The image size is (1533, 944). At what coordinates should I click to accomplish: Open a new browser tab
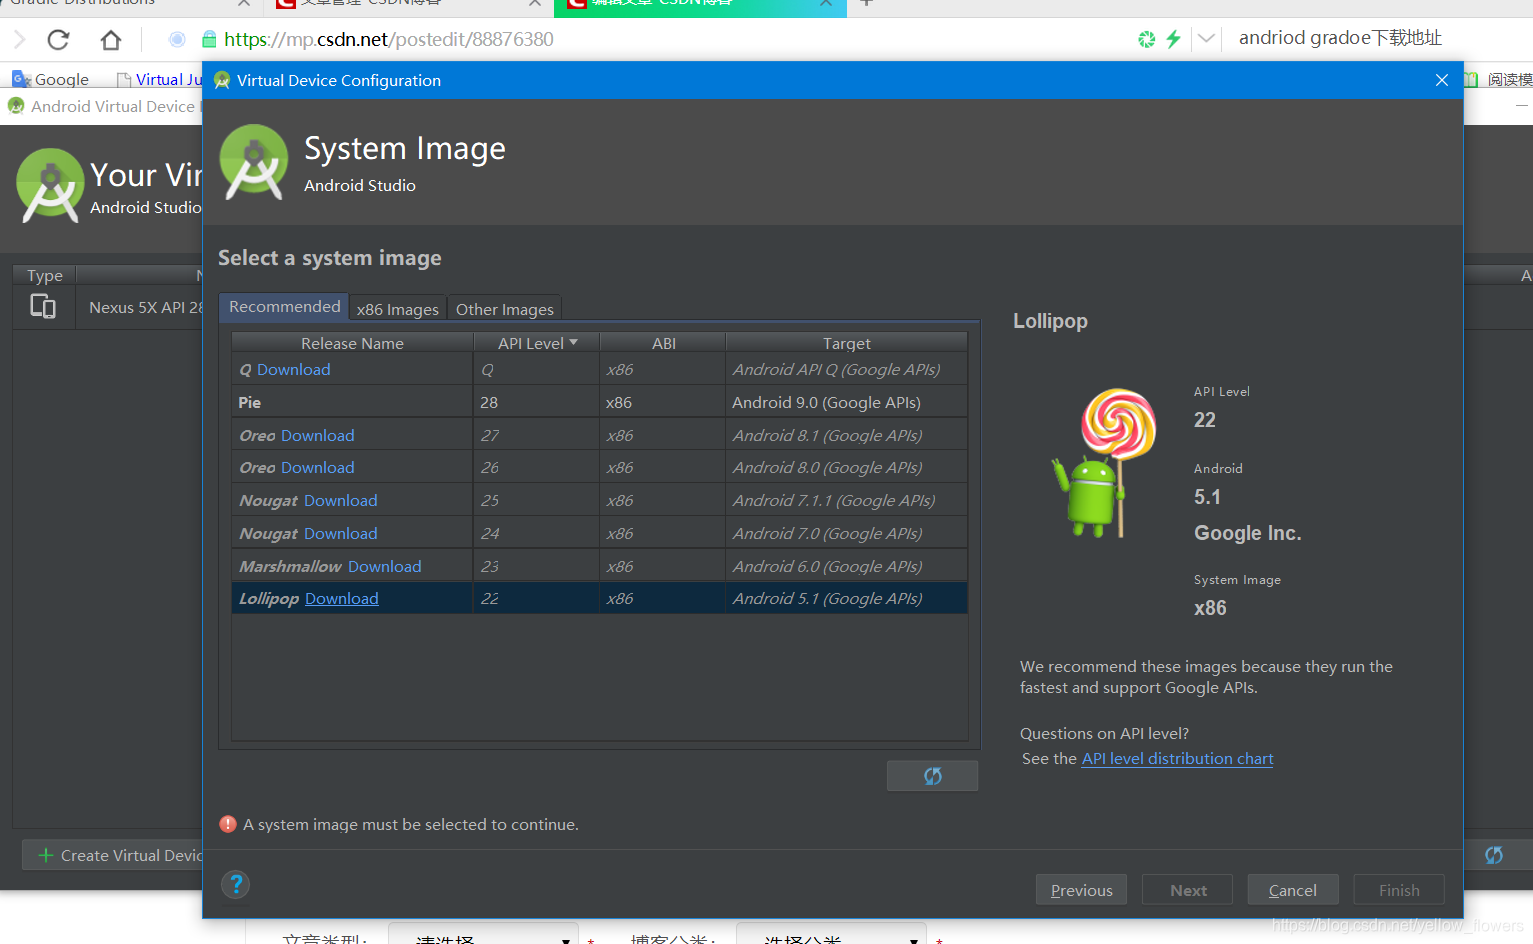pyautogui.click(x=866, y=4)
